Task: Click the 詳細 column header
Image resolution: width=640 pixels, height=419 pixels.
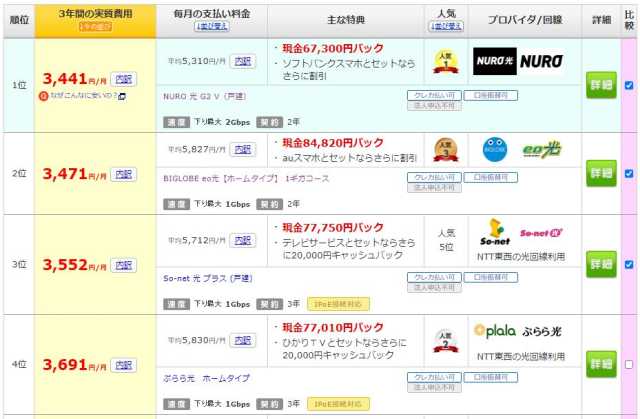Action: (601, 21)
